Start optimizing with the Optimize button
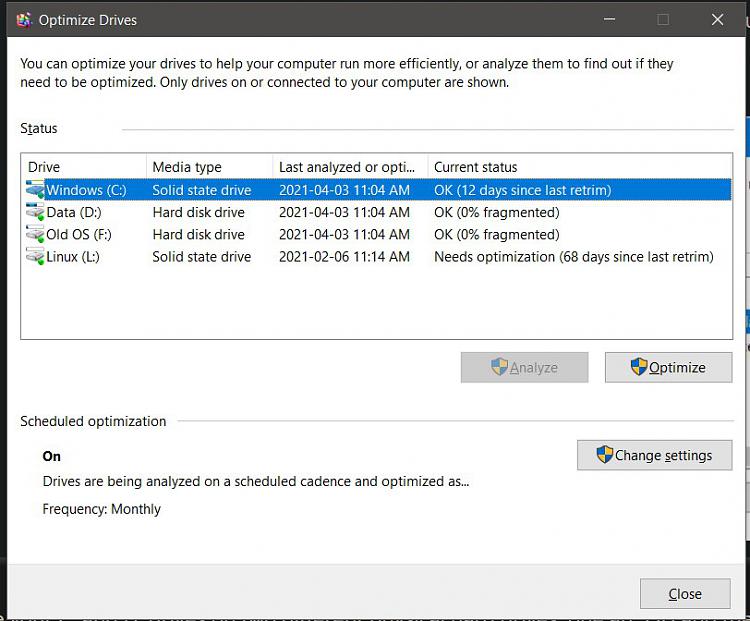The height and width of the screenshot is (621, 750). pyautogui.click(x=668, y=367)
